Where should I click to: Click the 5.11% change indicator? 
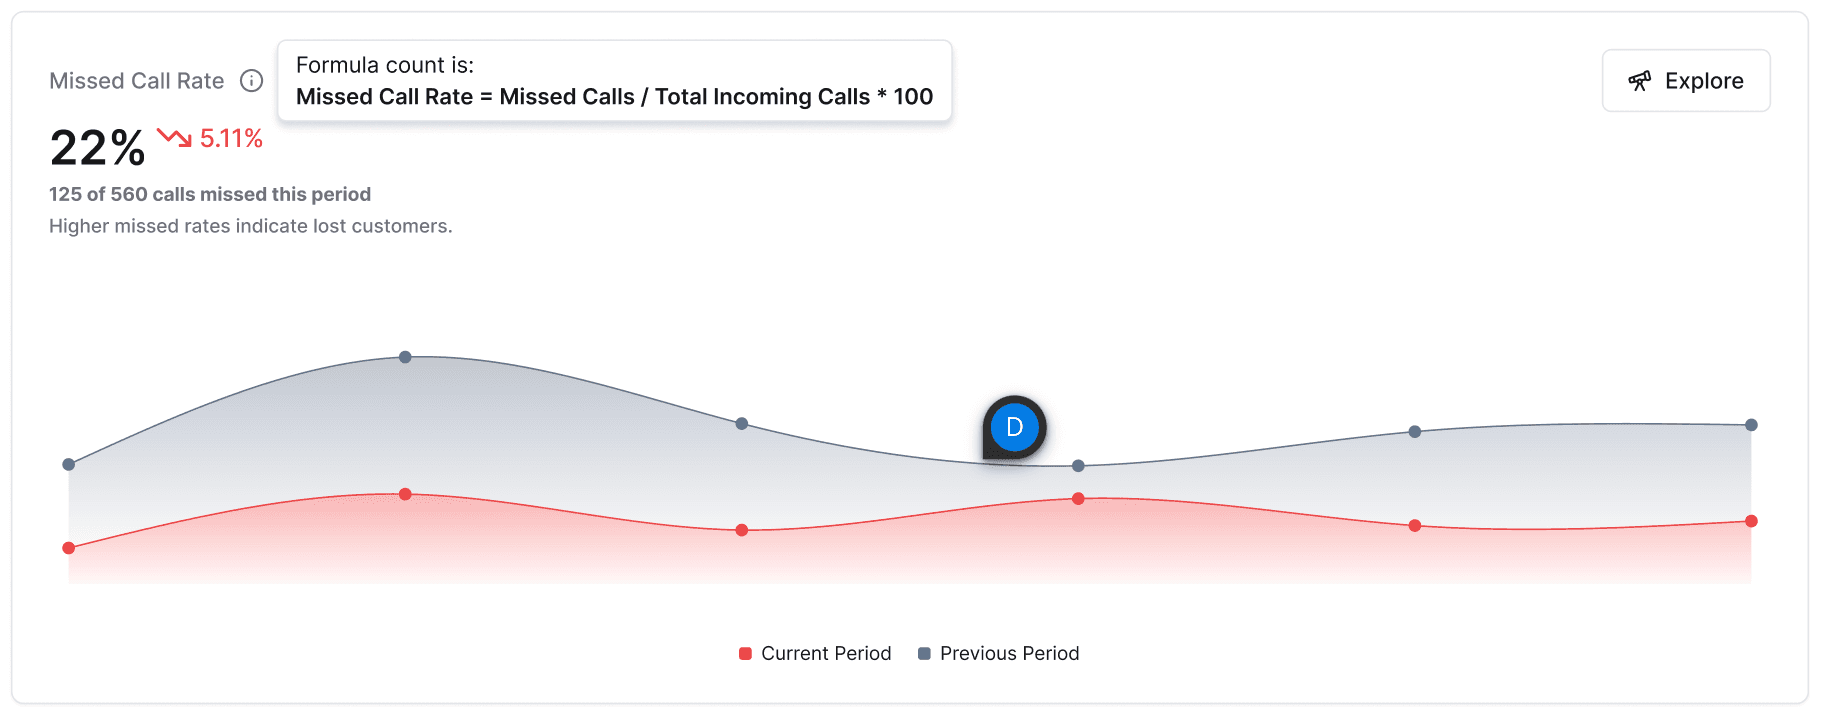click(231, 138)
